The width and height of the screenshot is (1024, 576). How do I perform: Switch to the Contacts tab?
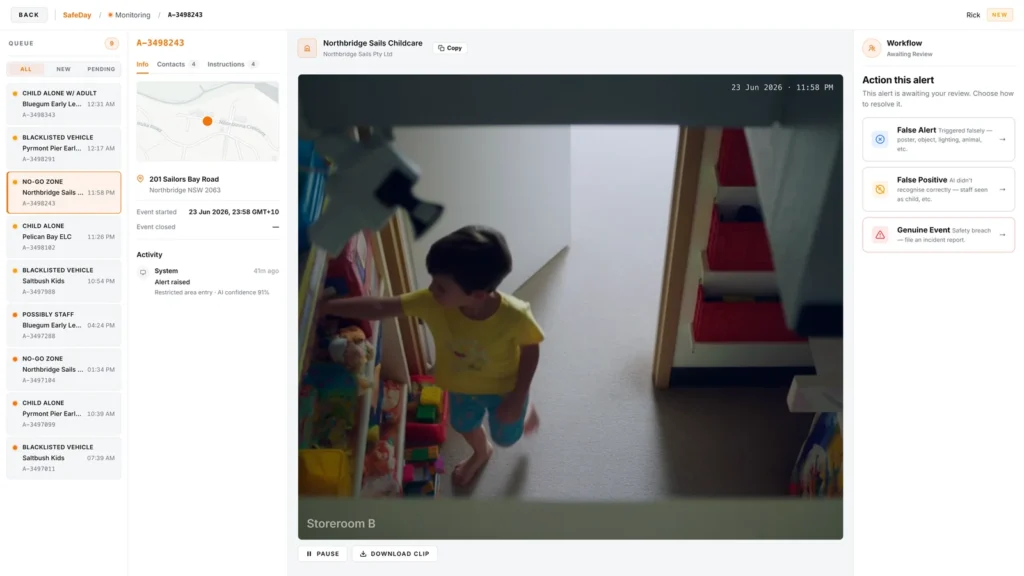(x=177, y=65)
